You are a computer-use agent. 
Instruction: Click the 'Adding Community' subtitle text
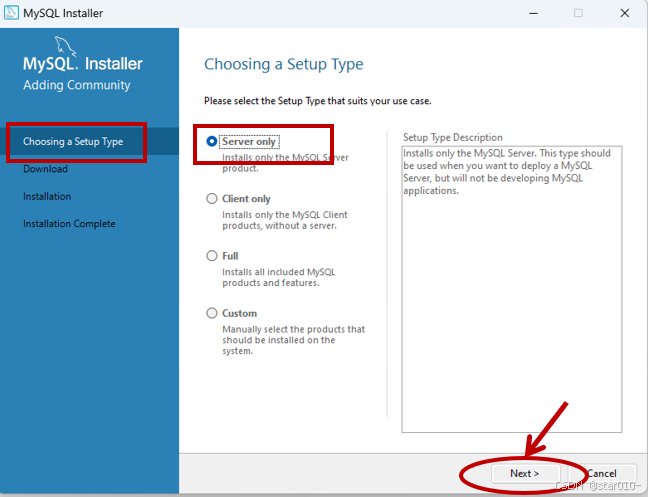77,85
